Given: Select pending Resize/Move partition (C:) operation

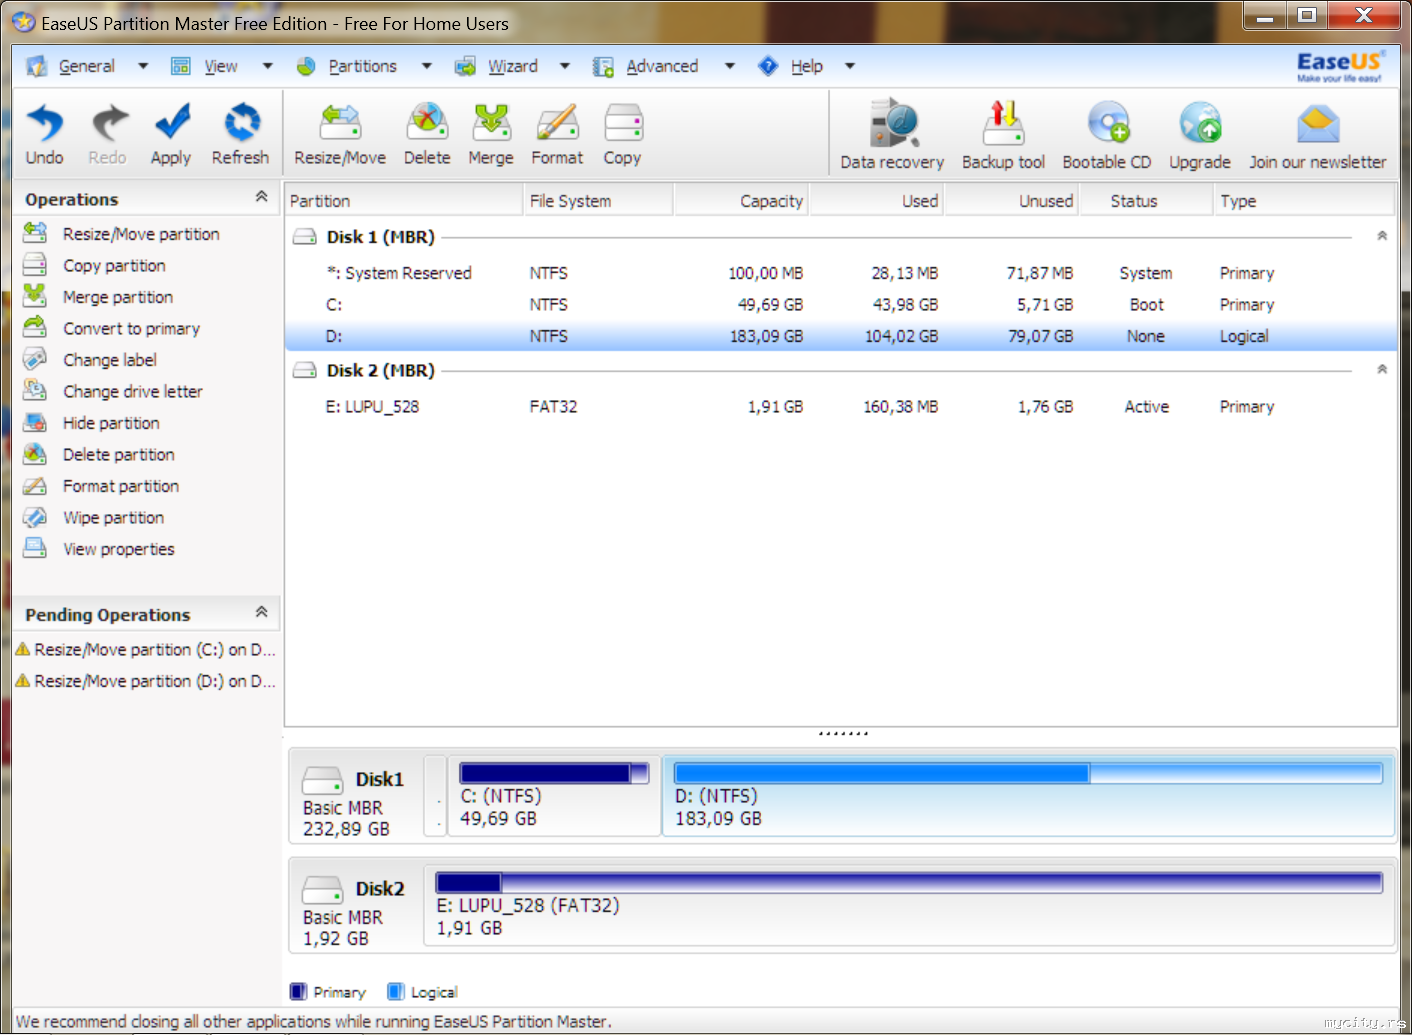Looking at the screenshot, I should [x=146, y=650].
